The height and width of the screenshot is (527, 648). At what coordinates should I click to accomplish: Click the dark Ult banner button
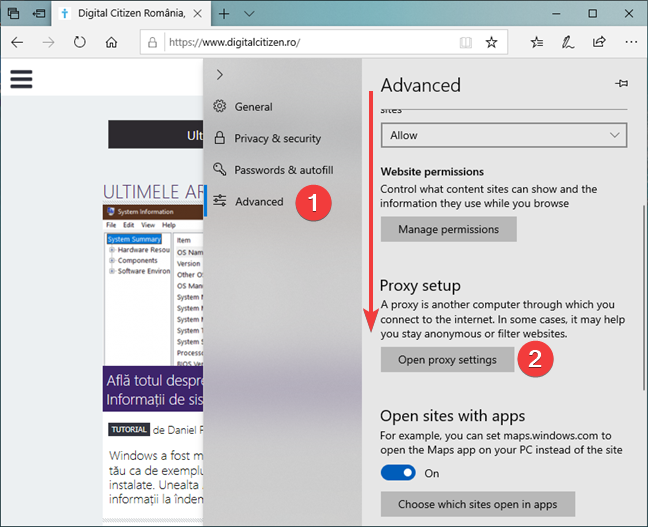point(156,134)
